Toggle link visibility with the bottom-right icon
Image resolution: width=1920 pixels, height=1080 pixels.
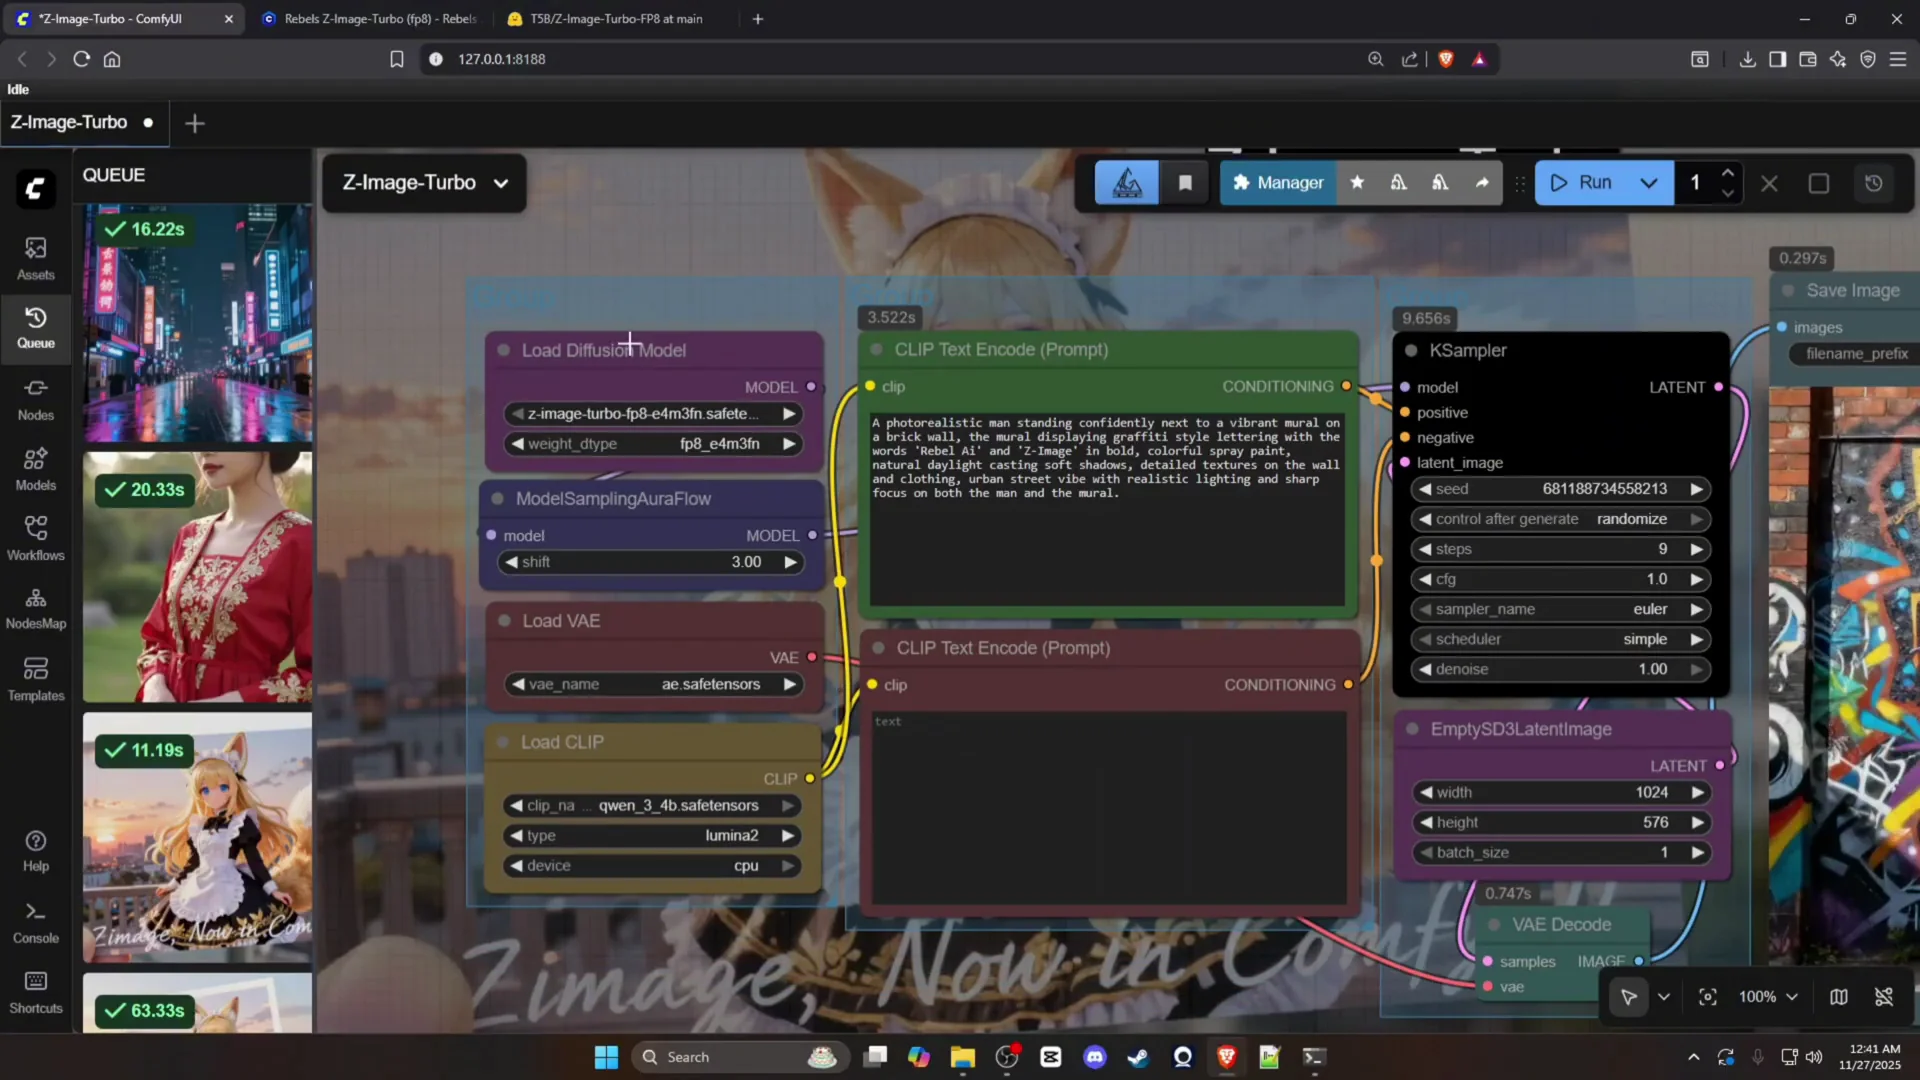(x=1884, y=997)
